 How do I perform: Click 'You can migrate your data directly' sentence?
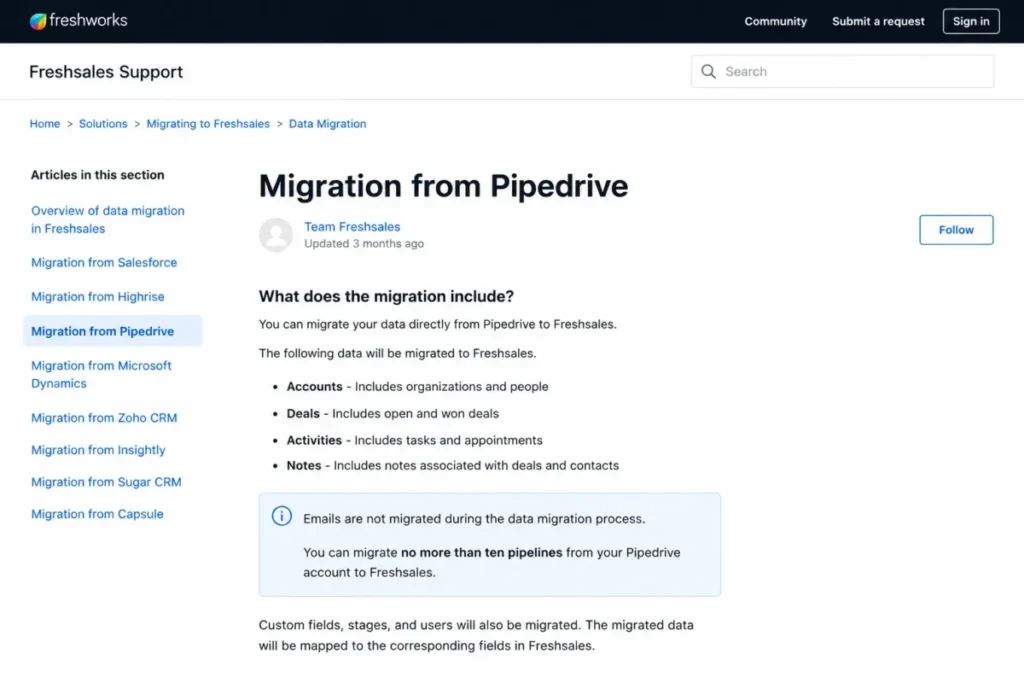pos(438,324)
